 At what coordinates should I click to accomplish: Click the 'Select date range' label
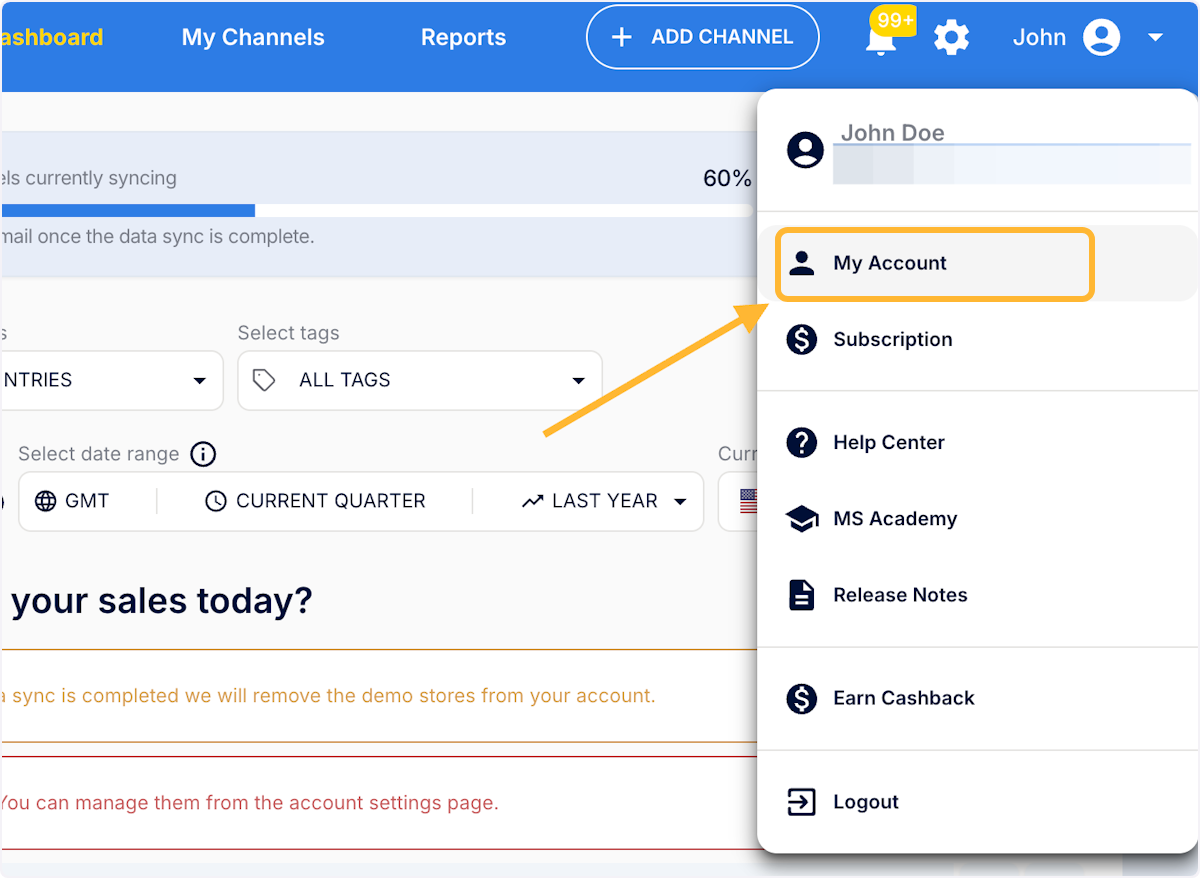pos(99,454)
